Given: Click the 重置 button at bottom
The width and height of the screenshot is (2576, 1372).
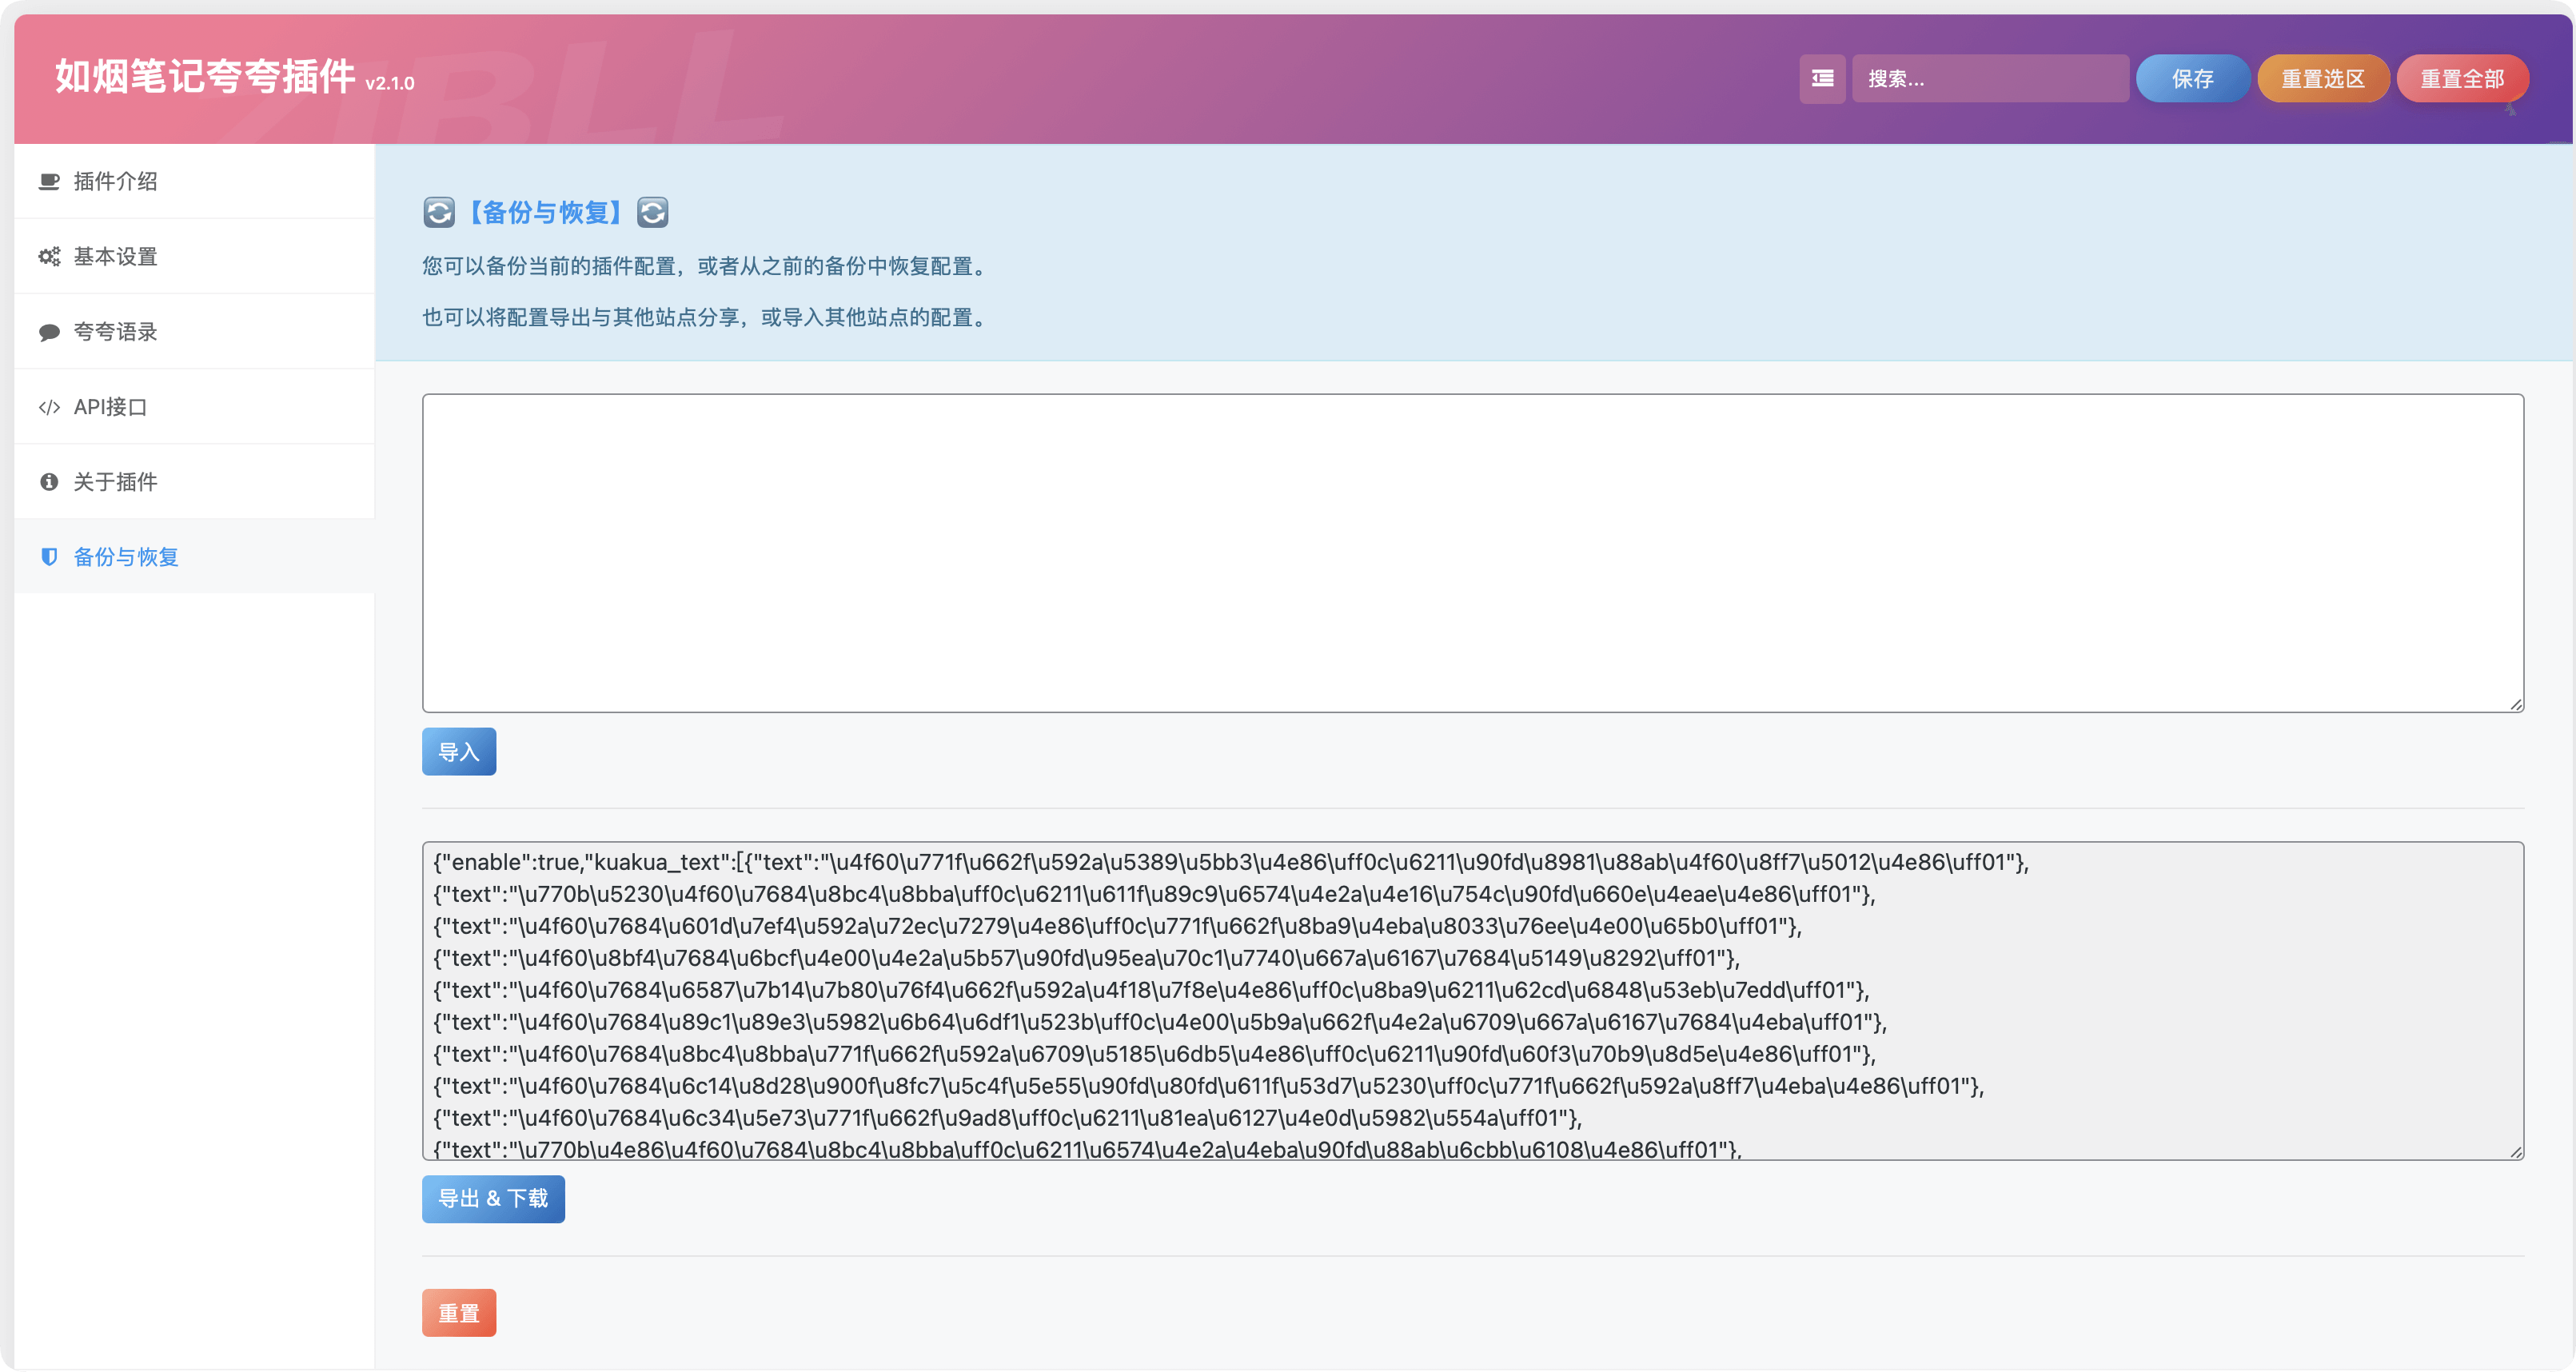Looking at the screenshot, I should [x=459, y=1313].
